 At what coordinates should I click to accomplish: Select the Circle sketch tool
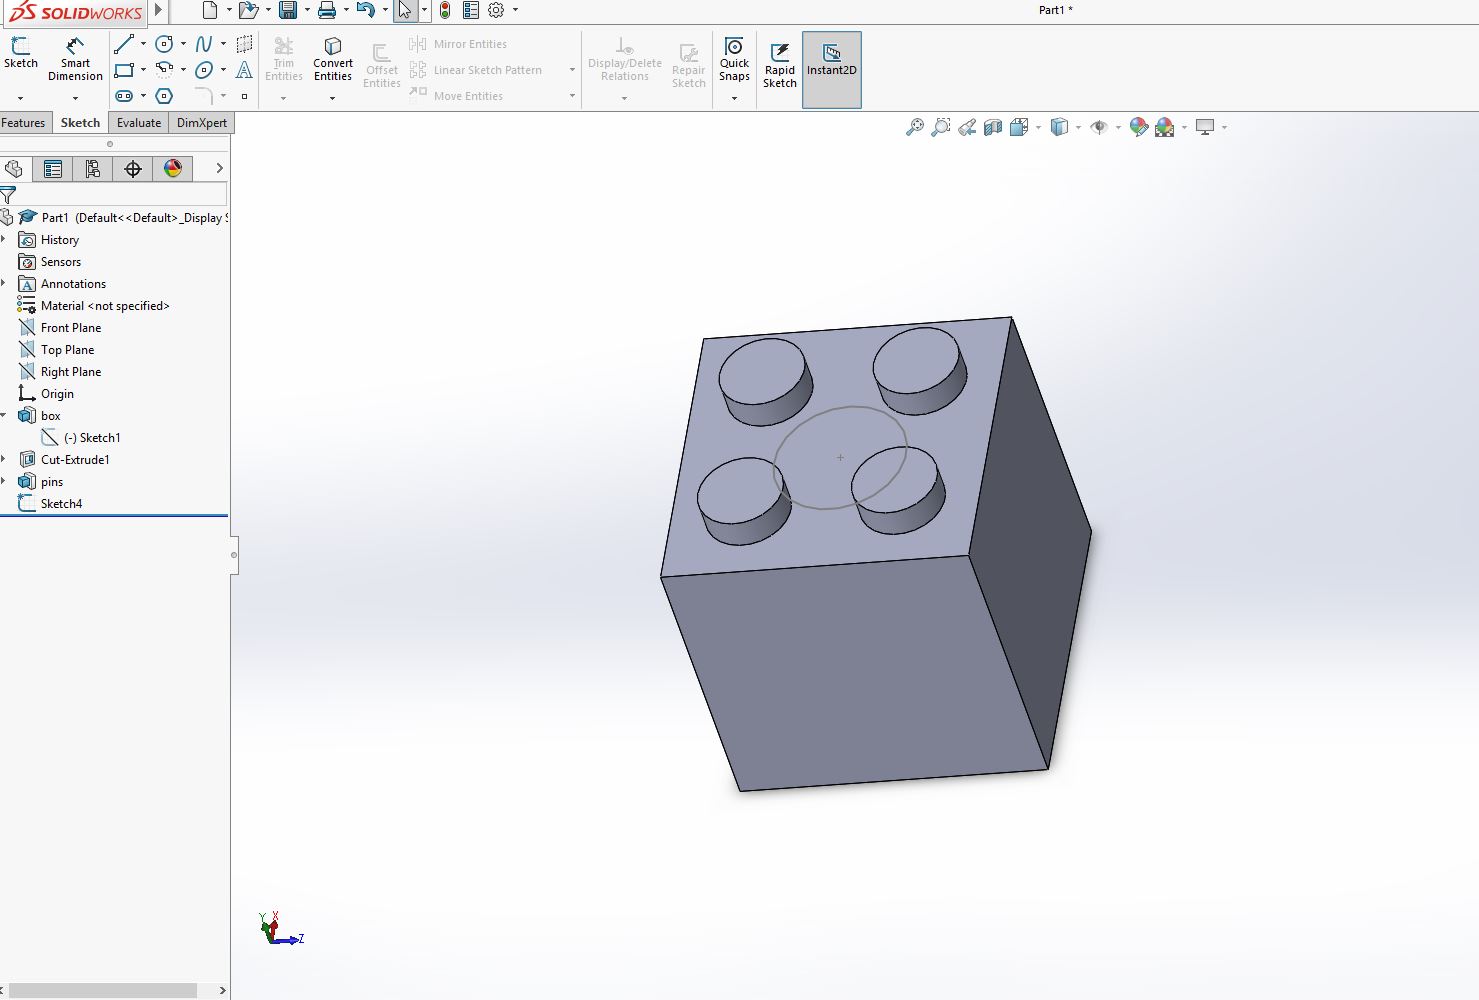[164, 44]
